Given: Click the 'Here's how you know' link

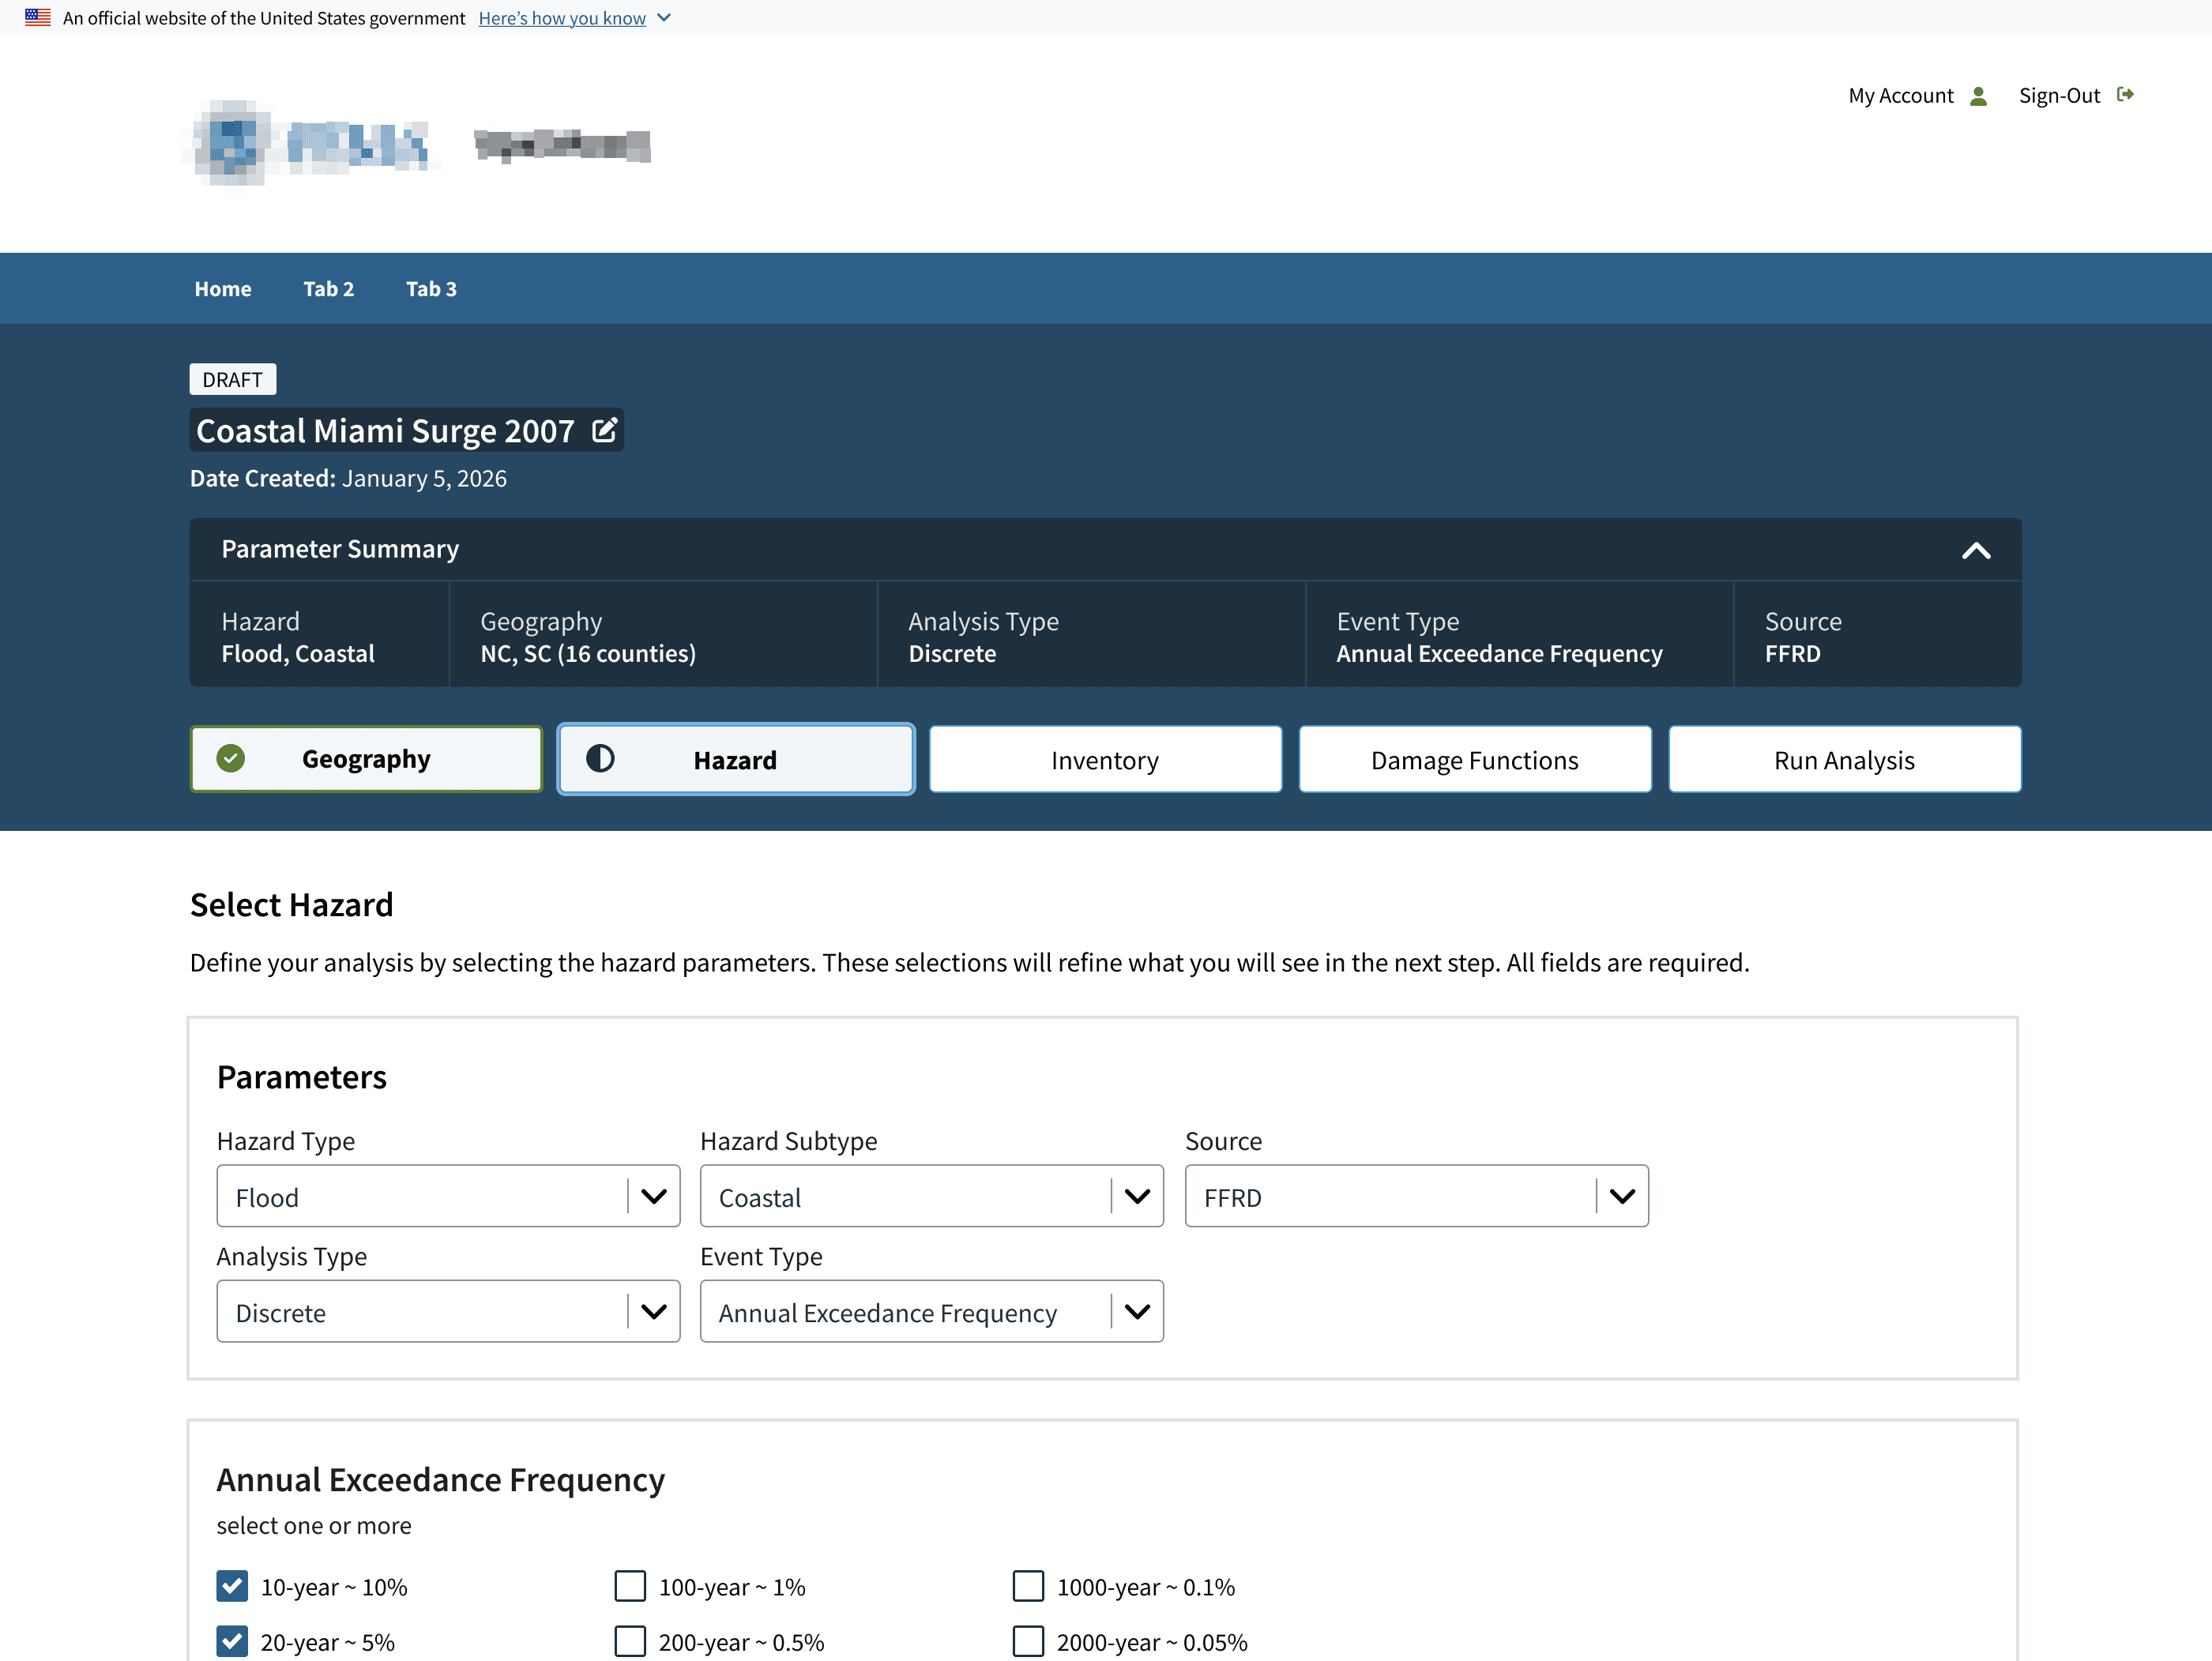Looking at the screenshot, I should [562, 18].
